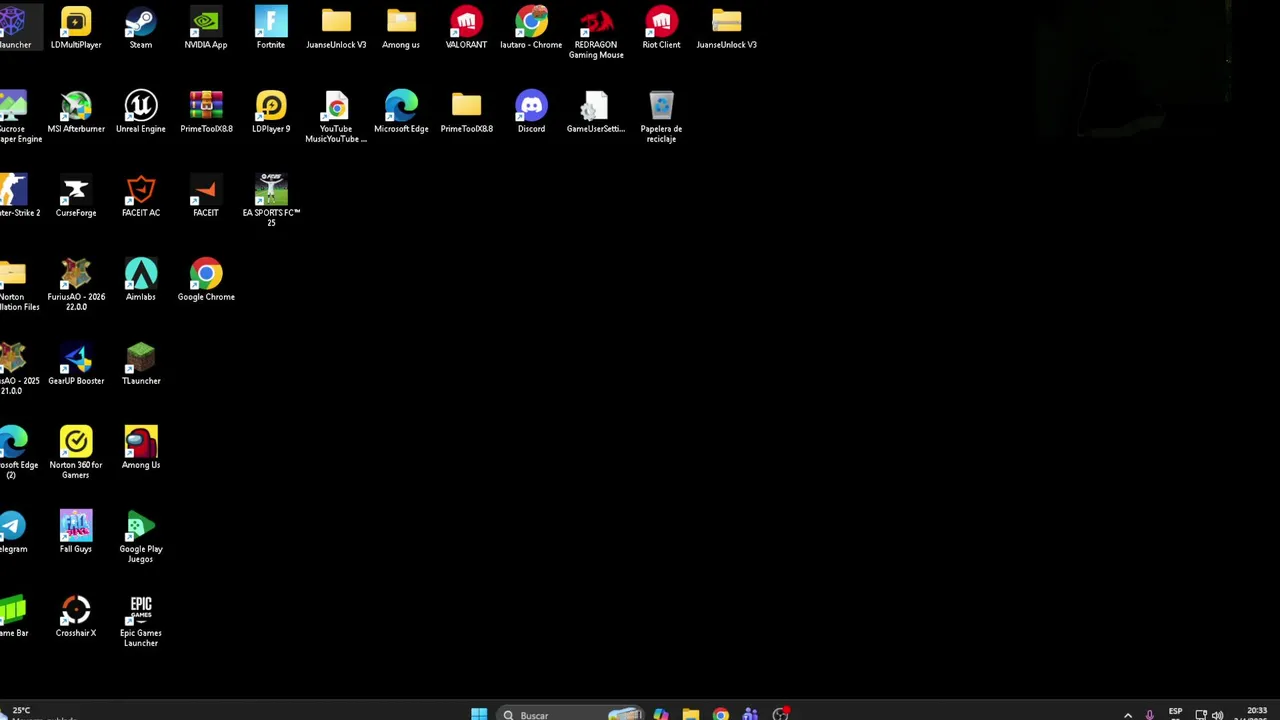This screenshot has height=720, width=1280.
Task: Open the YouTube Music shortcut icon
Action: point(336,116)
